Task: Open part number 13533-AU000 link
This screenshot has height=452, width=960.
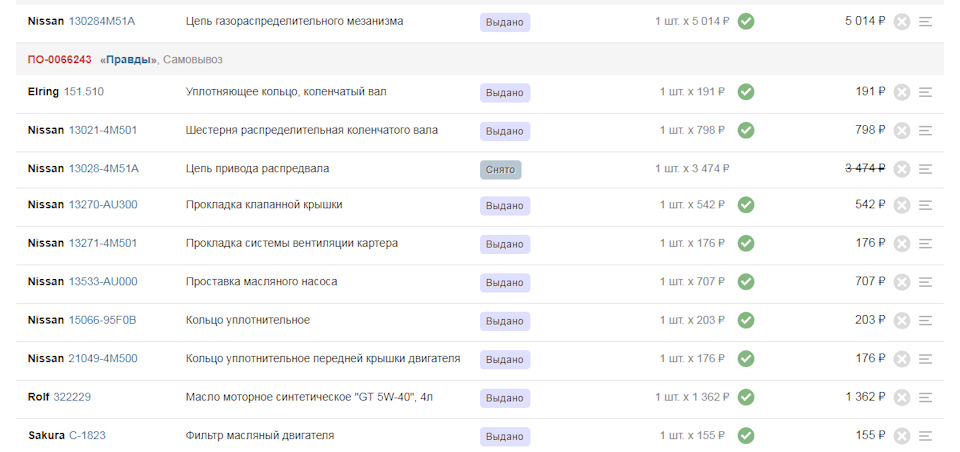Action: [103, 282]
